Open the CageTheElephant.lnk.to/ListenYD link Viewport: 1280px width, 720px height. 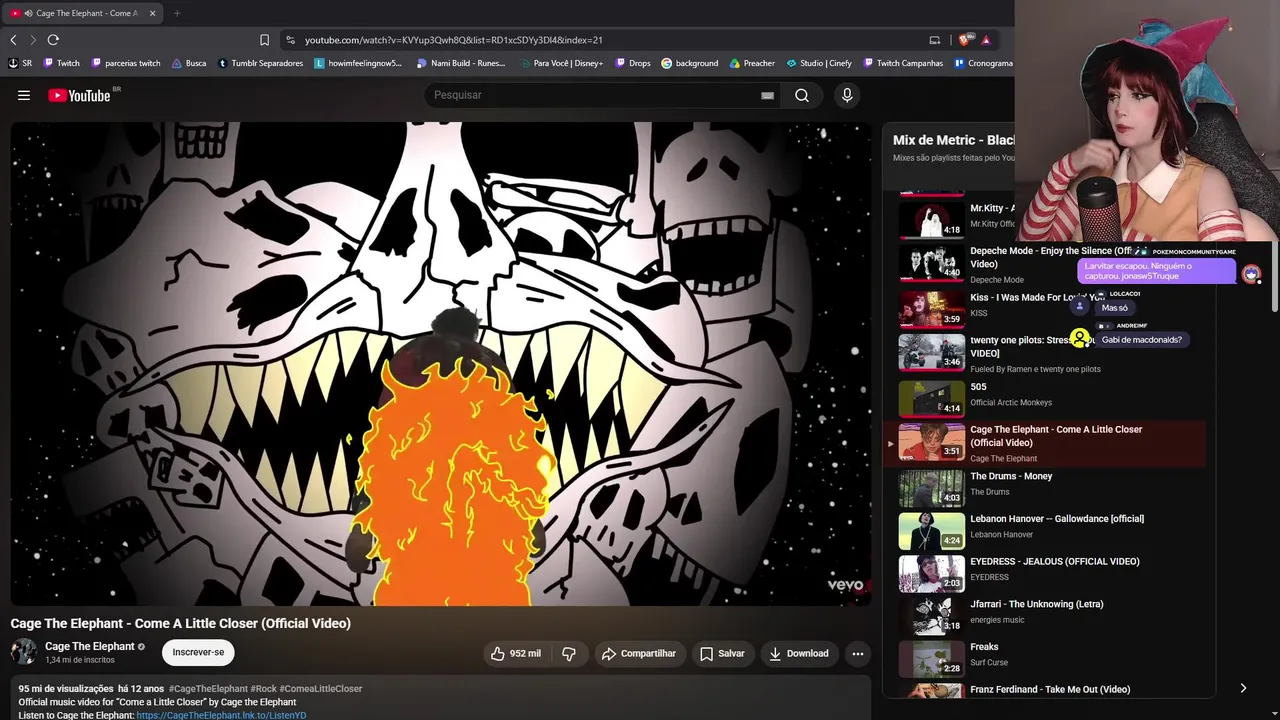[x=221, y=715]
